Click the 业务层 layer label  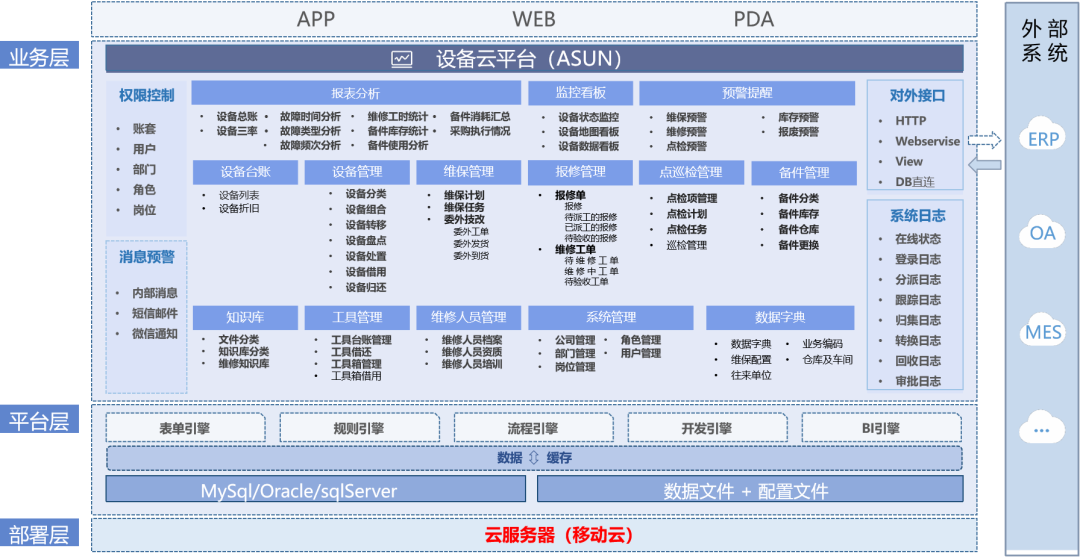(x=40, y=57)
